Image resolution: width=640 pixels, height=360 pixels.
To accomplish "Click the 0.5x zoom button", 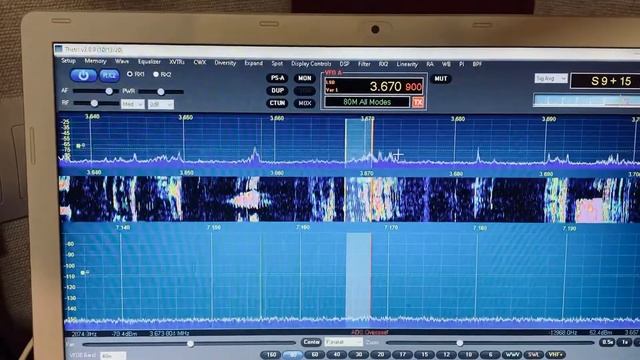I will tap(607, 342).
